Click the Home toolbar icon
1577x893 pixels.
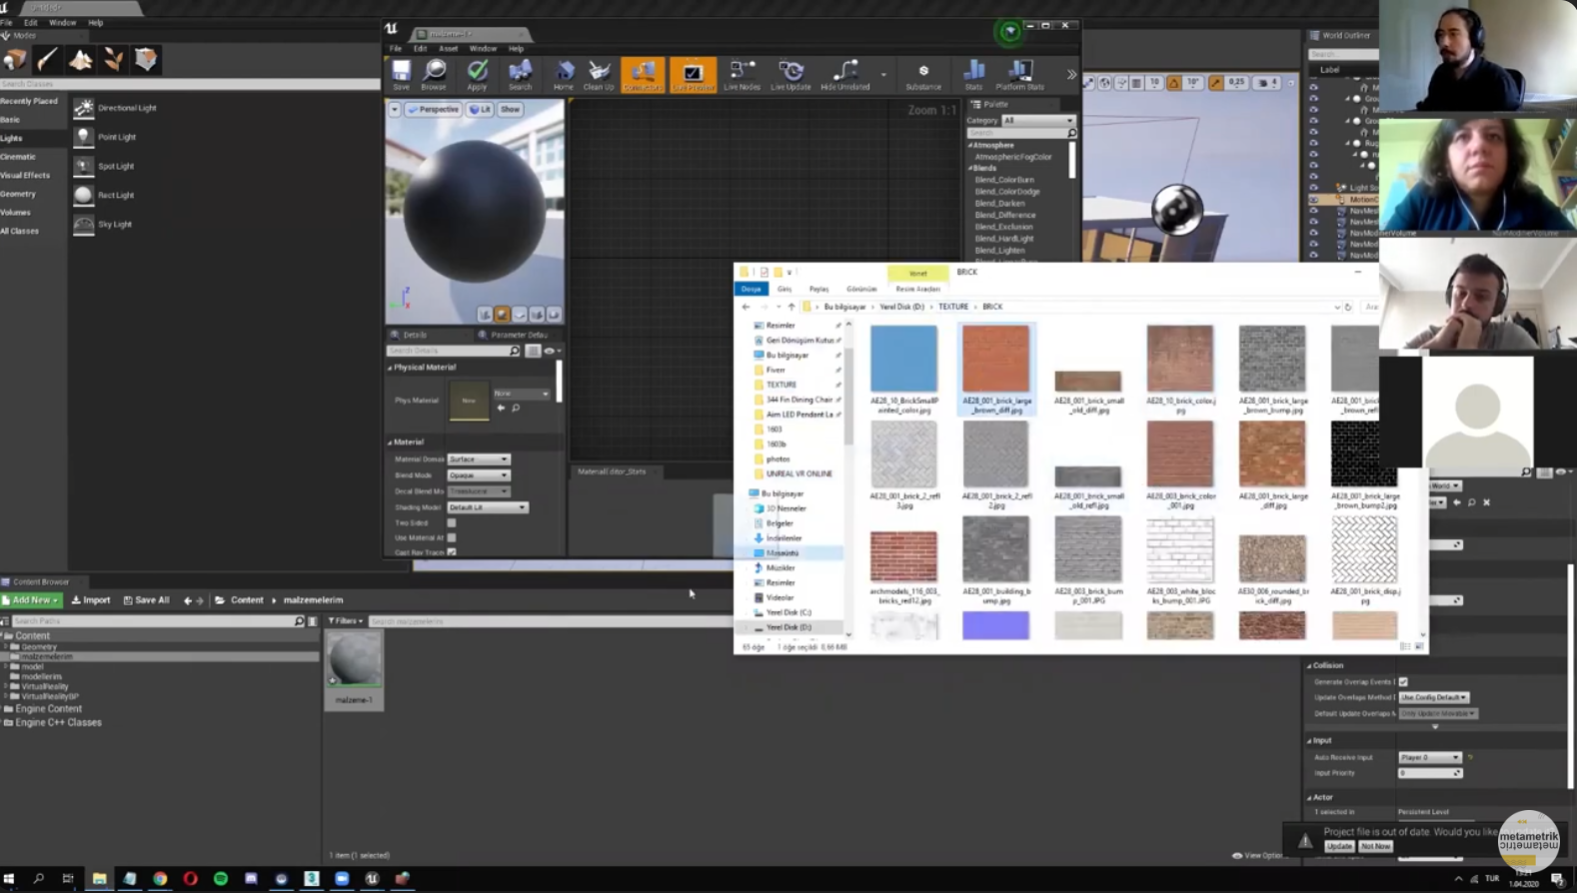[x=564, y=75]
